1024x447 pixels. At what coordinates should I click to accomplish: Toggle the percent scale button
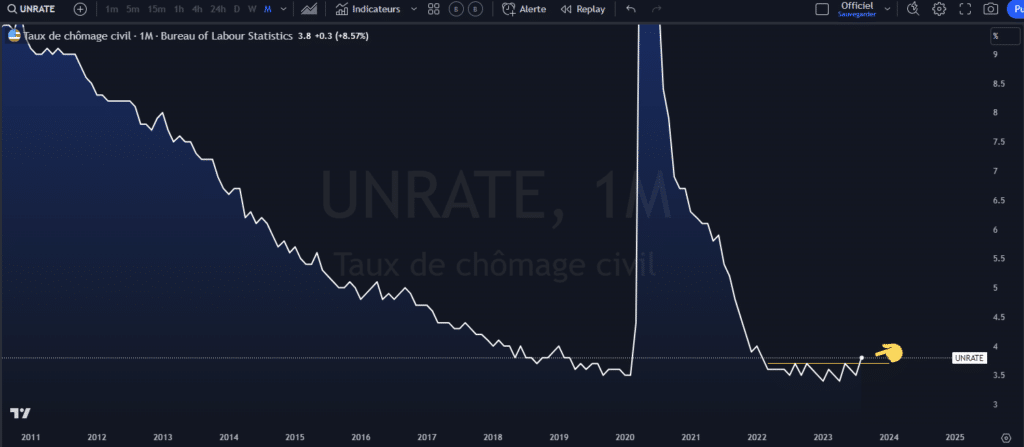pos(995,36)
